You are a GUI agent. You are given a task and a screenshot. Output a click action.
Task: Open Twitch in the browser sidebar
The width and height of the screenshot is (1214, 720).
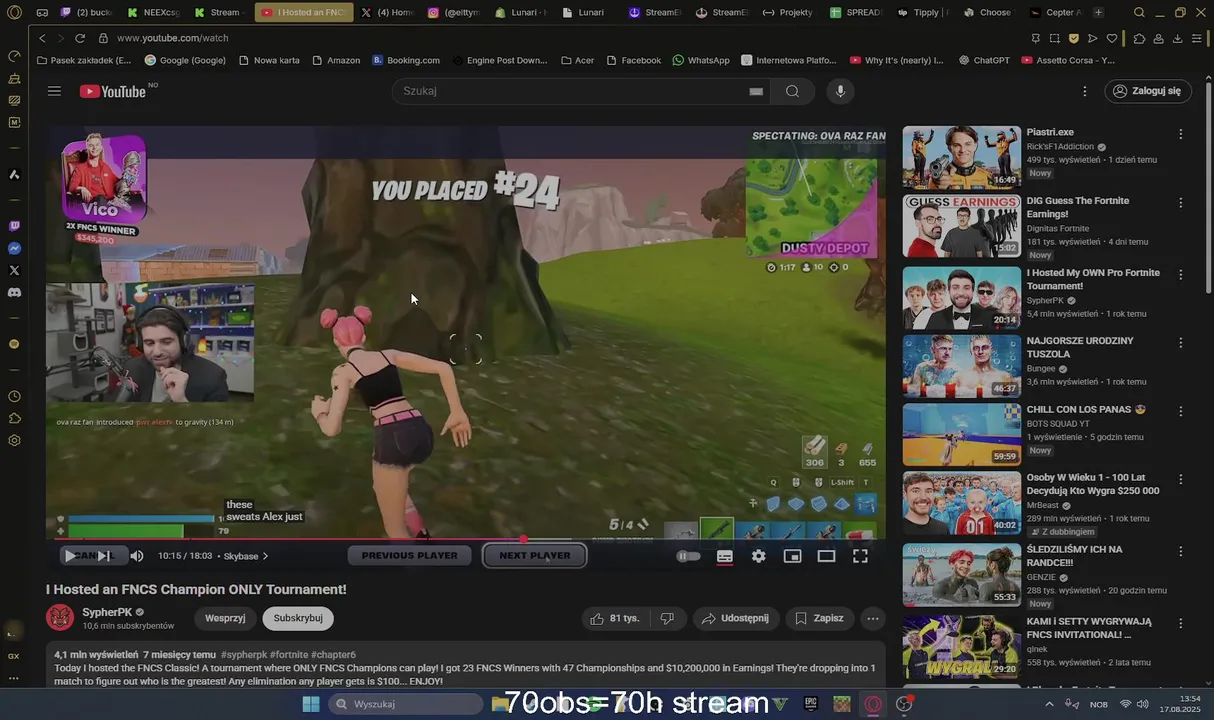(x=14, y=227)
